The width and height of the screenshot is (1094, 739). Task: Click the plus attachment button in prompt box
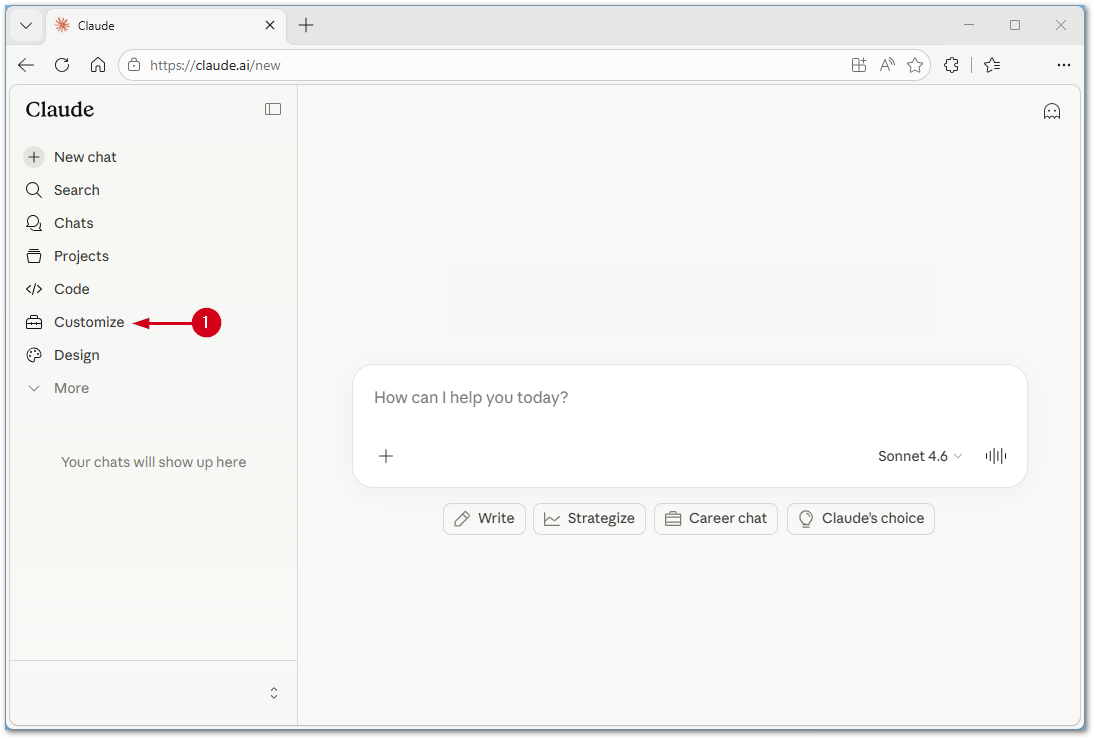pyautogui.click(x=386, y=456)
